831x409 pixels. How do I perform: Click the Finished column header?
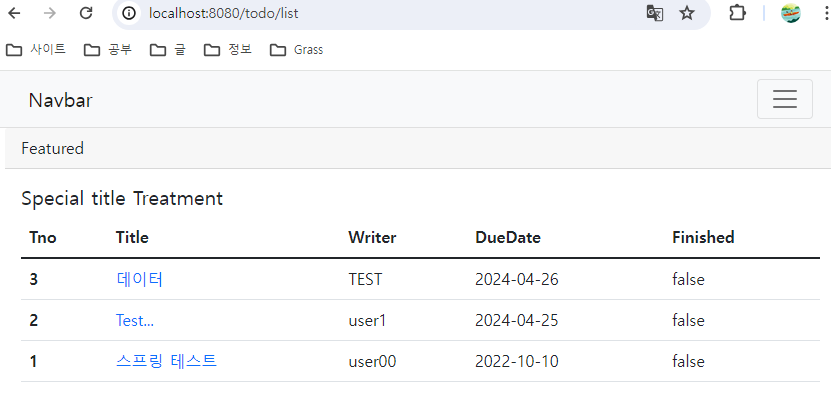pos(703,237)
